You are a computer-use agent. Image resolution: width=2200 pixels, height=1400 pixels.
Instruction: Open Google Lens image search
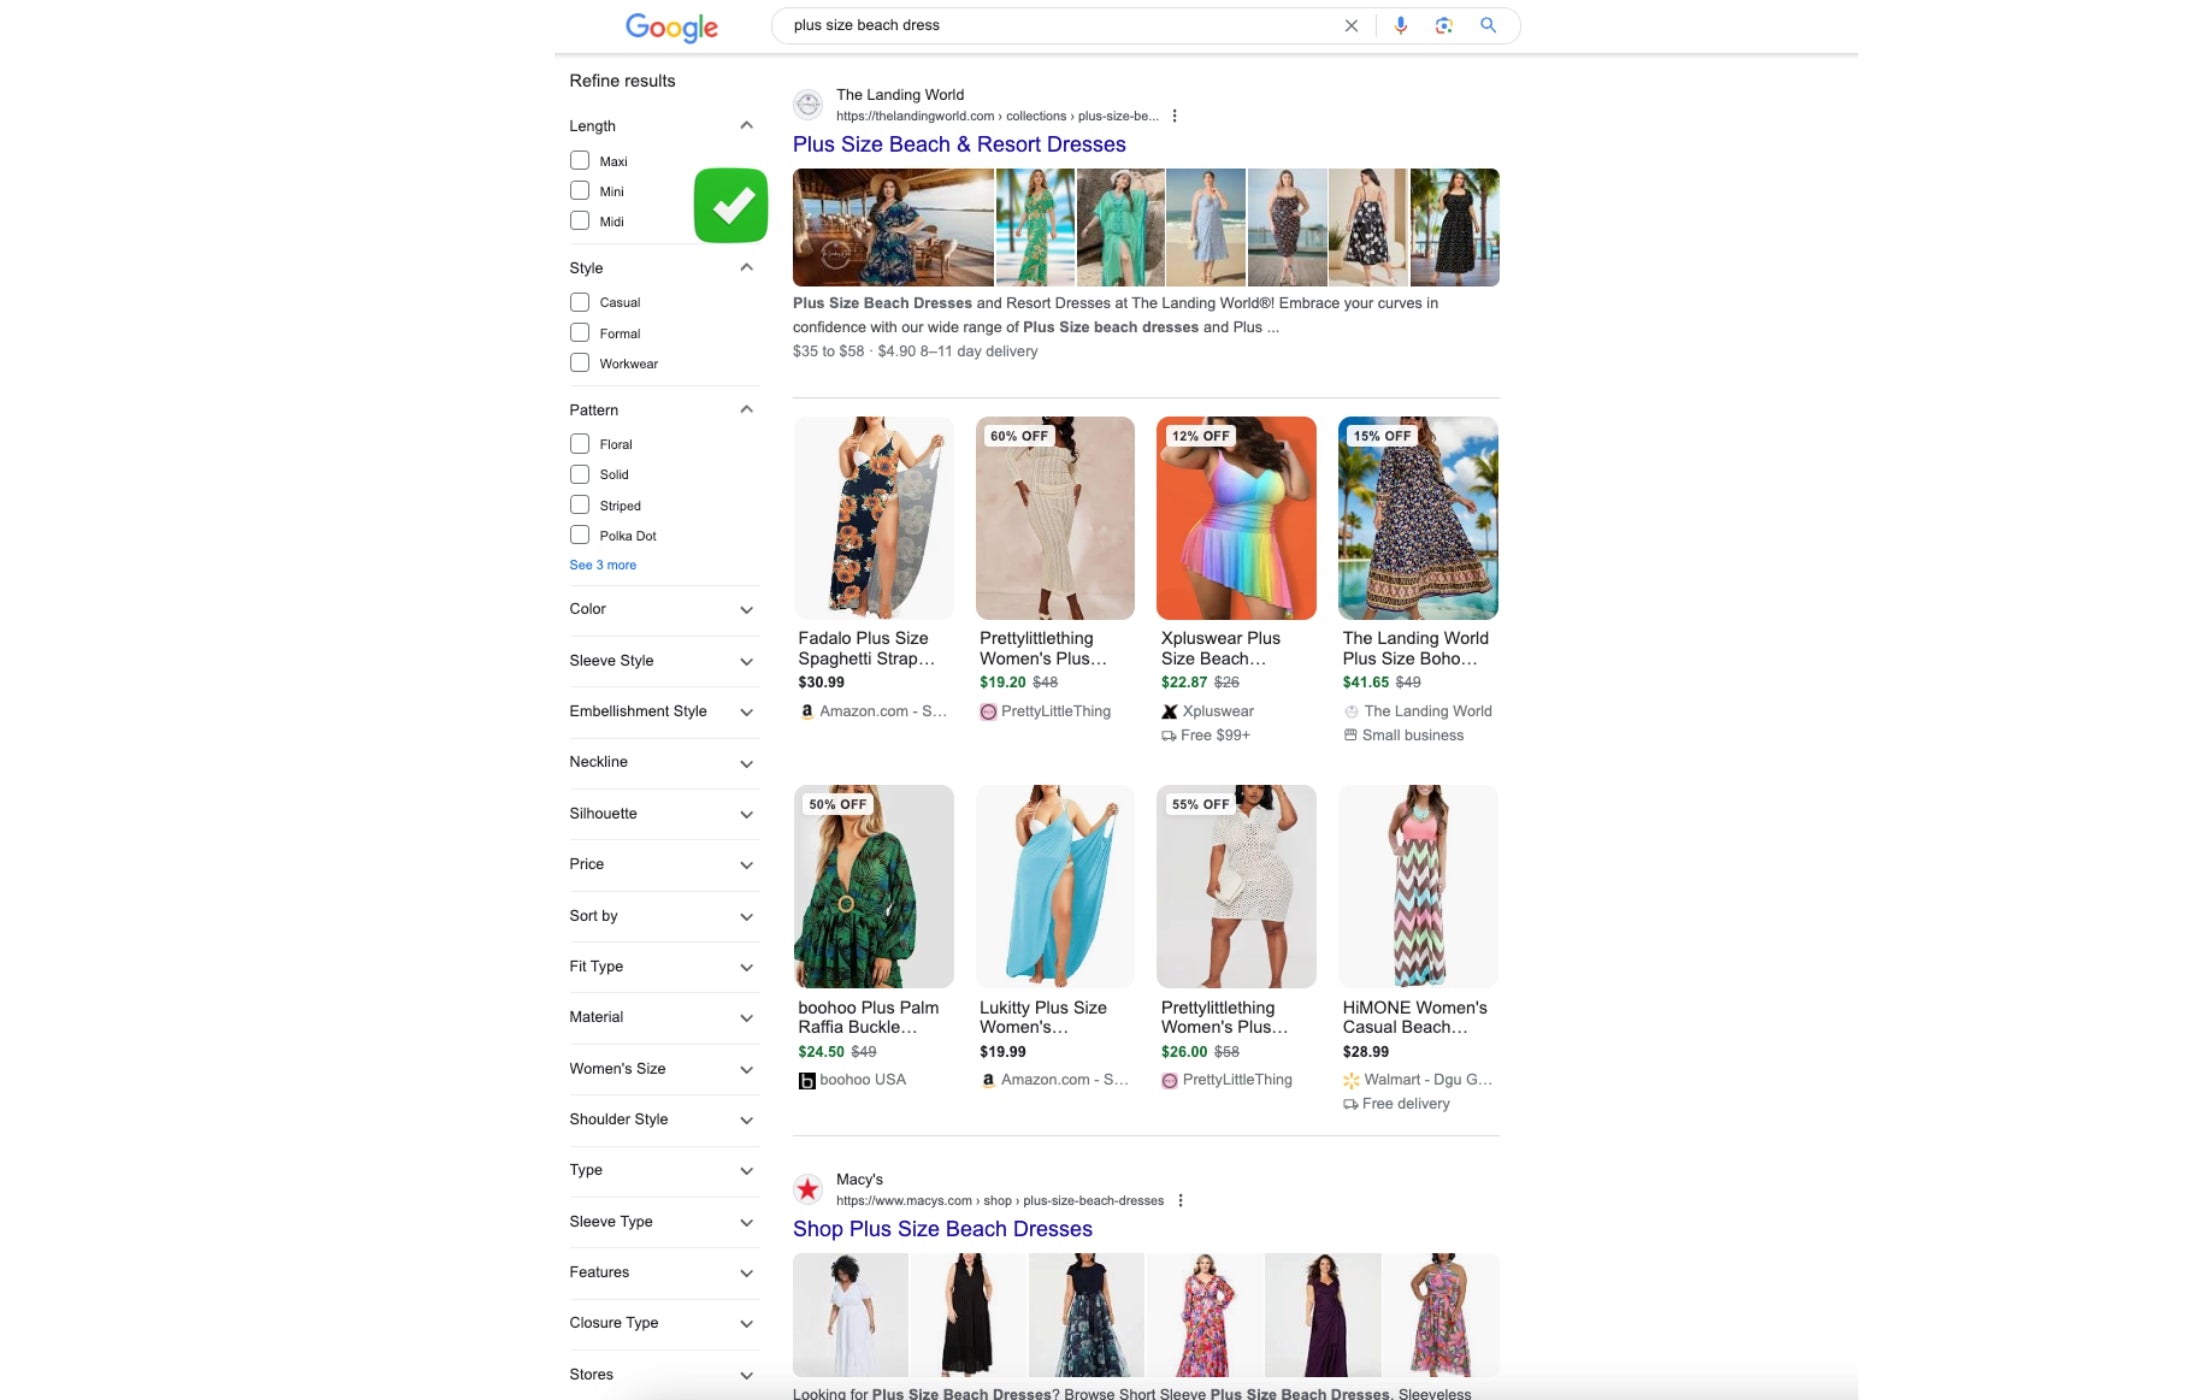(1443, 26)
